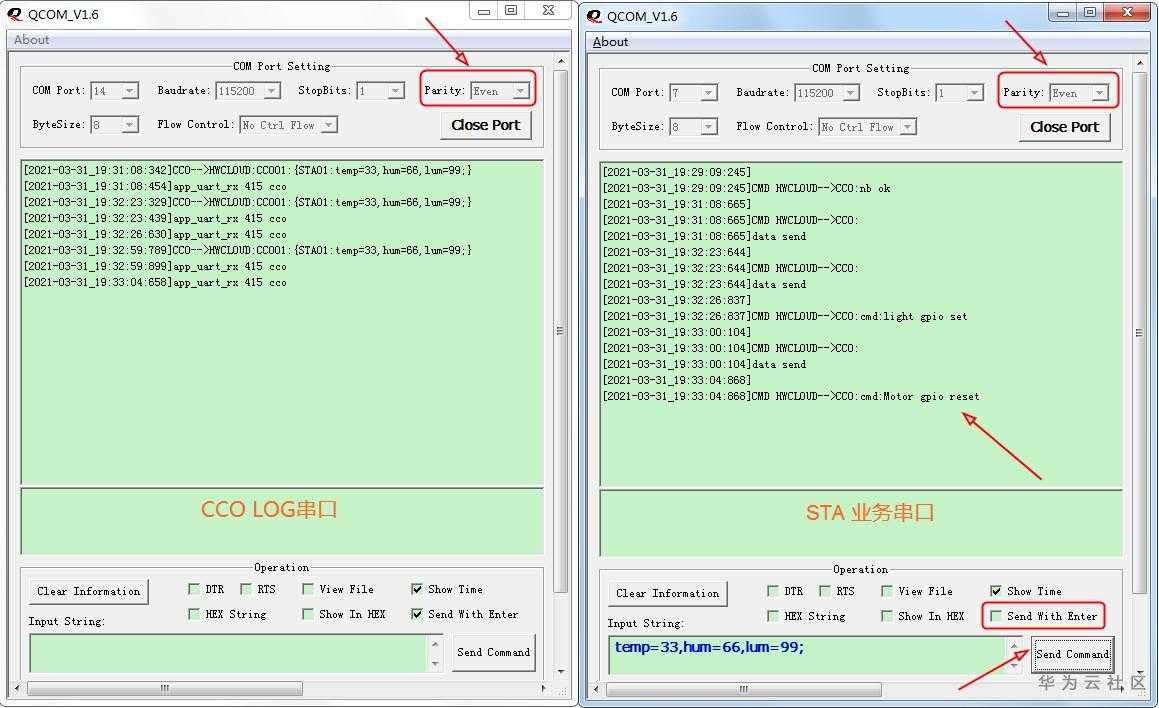Screen dimensions: 1159x708
Task: Click log line 19:33:00:104 data send
Action: (x=704, y=364)
